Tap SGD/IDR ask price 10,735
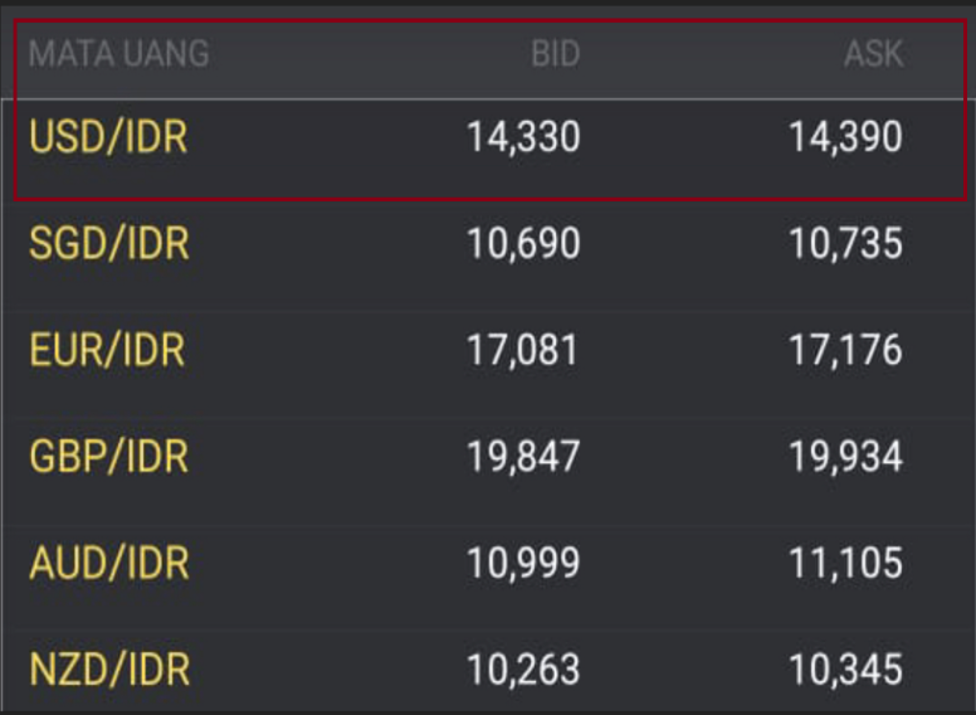 (x=846, y=244)
